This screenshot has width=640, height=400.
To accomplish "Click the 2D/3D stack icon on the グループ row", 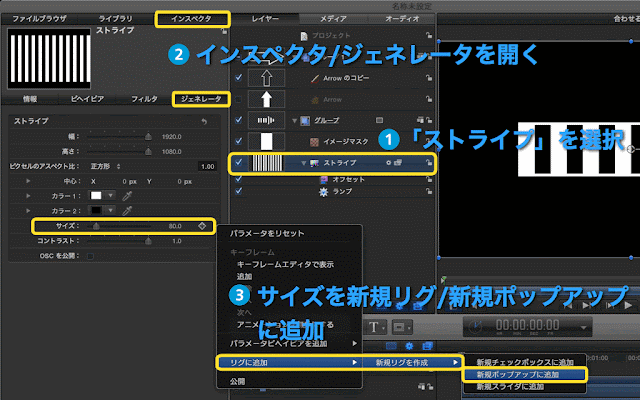I will pyautogui.click(x=420, y=120).
